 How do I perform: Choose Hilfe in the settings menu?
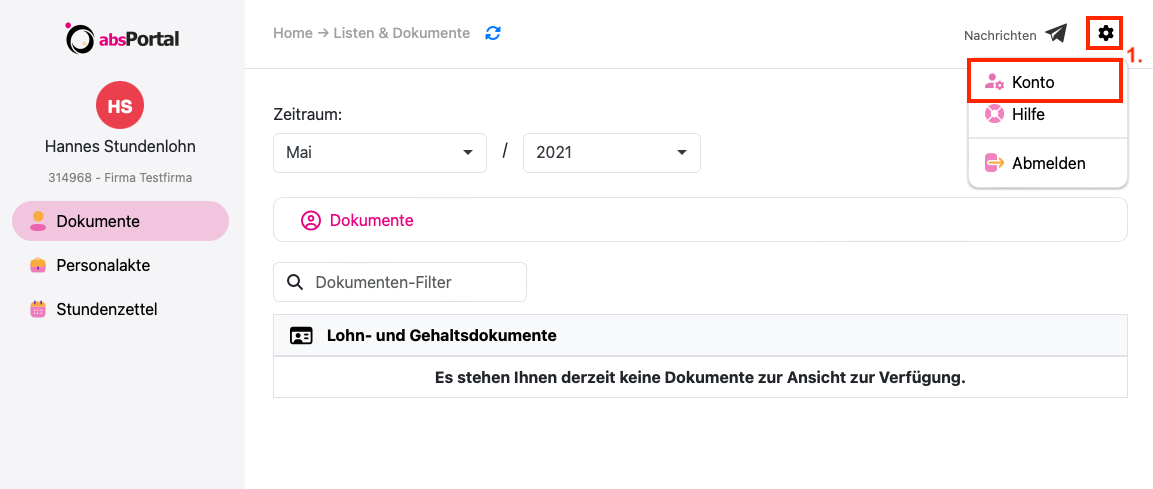click(1028, 114)
